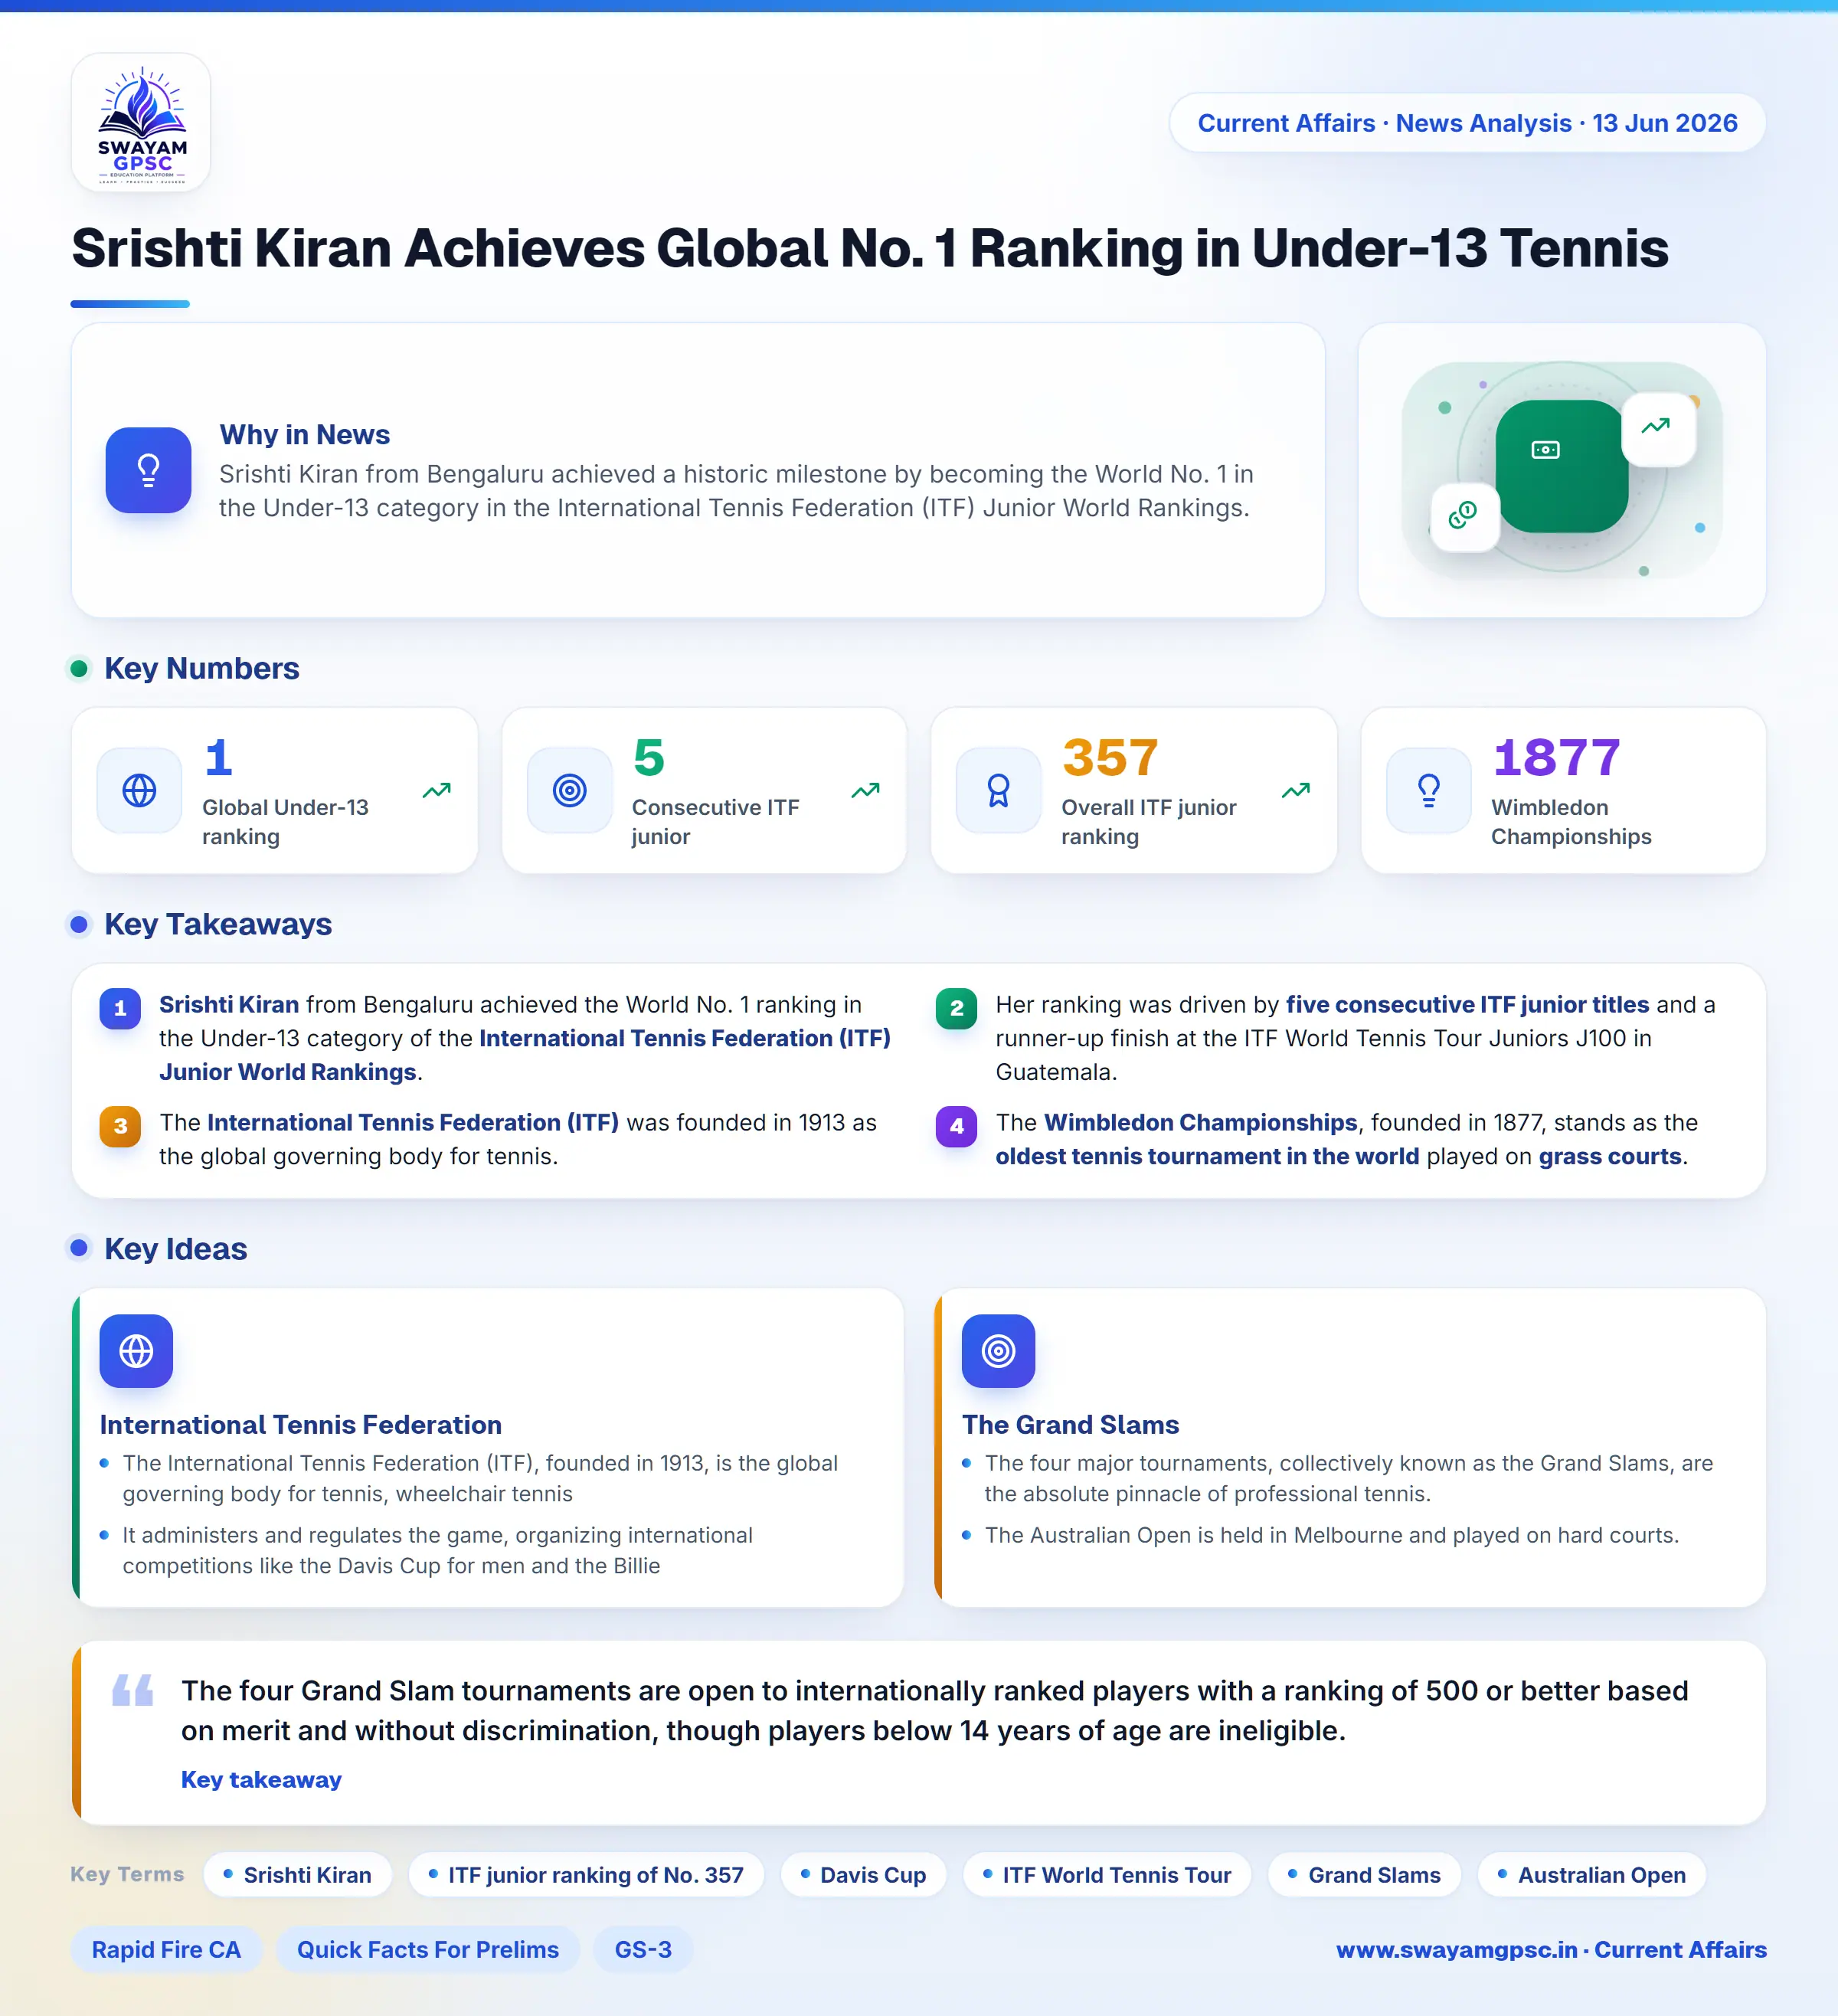Click the trend arrow tile in the top-right illustration
Image resolution: width=1838 pixels, height=2016 pixels.
pos(1658,428)
